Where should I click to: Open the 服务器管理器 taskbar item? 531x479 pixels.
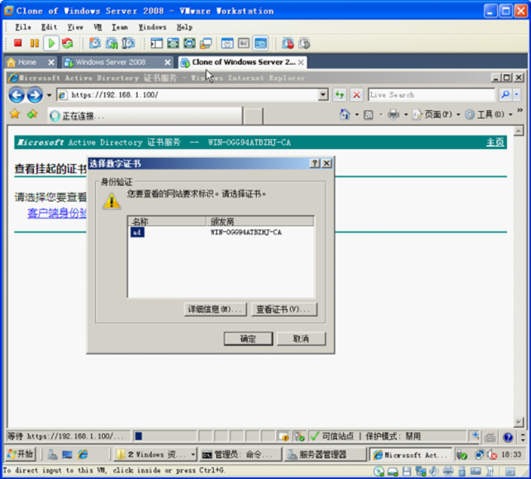tap(324, 454)
